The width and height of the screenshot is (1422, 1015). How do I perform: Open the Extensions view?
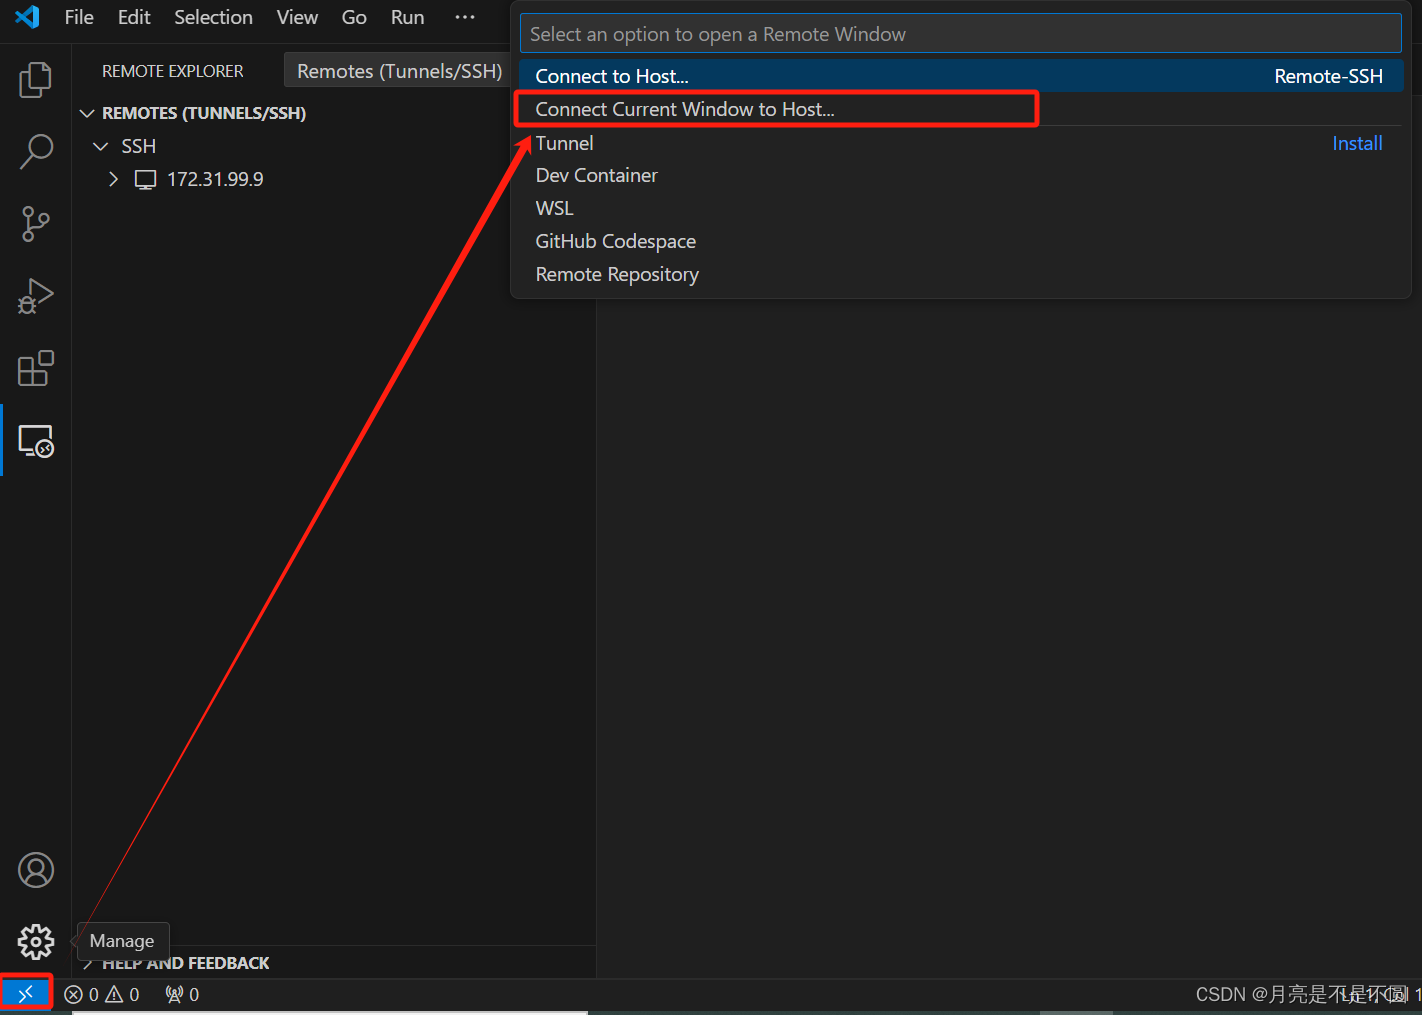(x=35, y=368)
